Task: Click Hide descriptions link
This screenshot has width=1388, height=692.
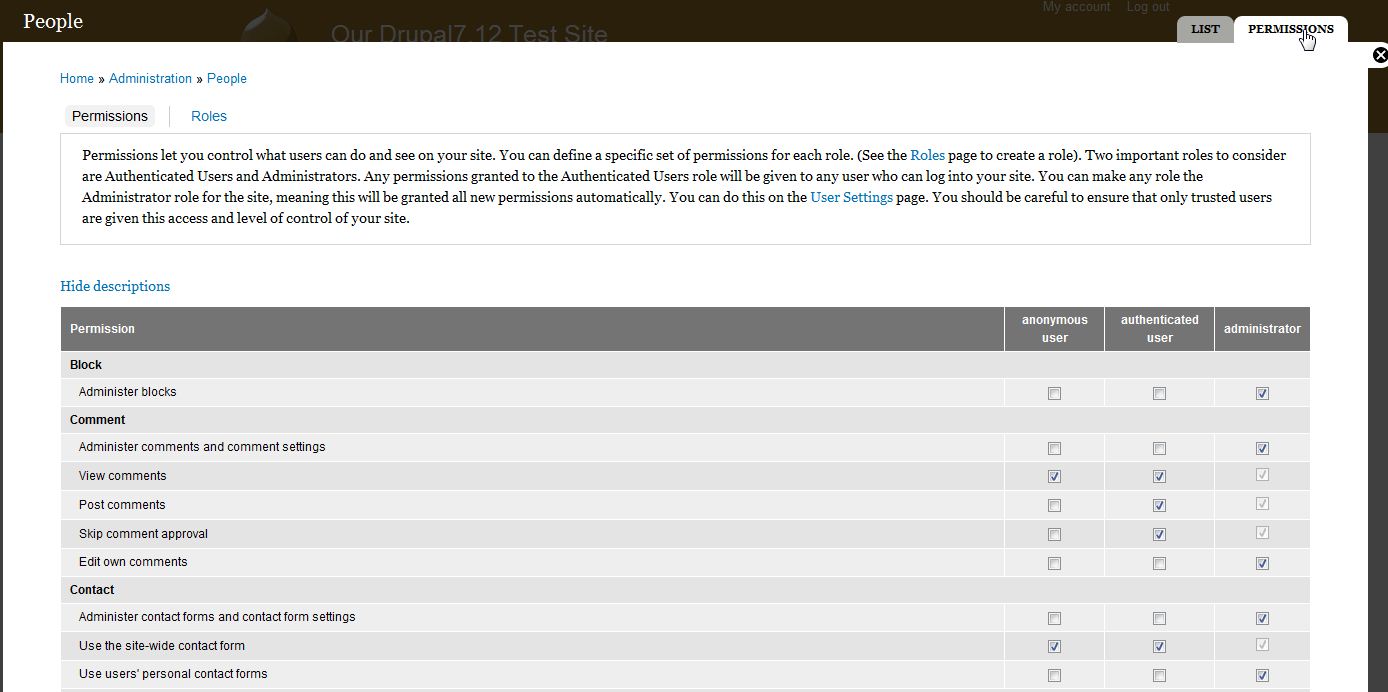Action: [115, 286]
